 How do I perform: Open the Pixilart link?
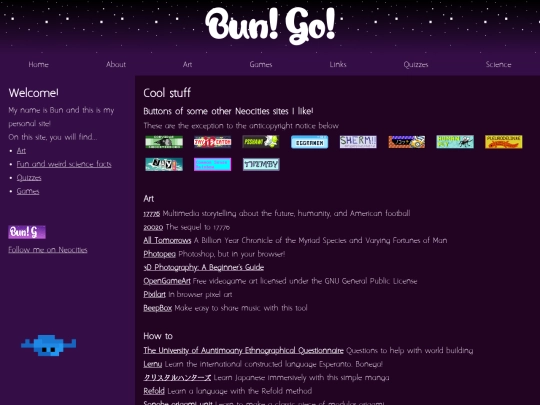pyautogui.click(x=154, y=294)
